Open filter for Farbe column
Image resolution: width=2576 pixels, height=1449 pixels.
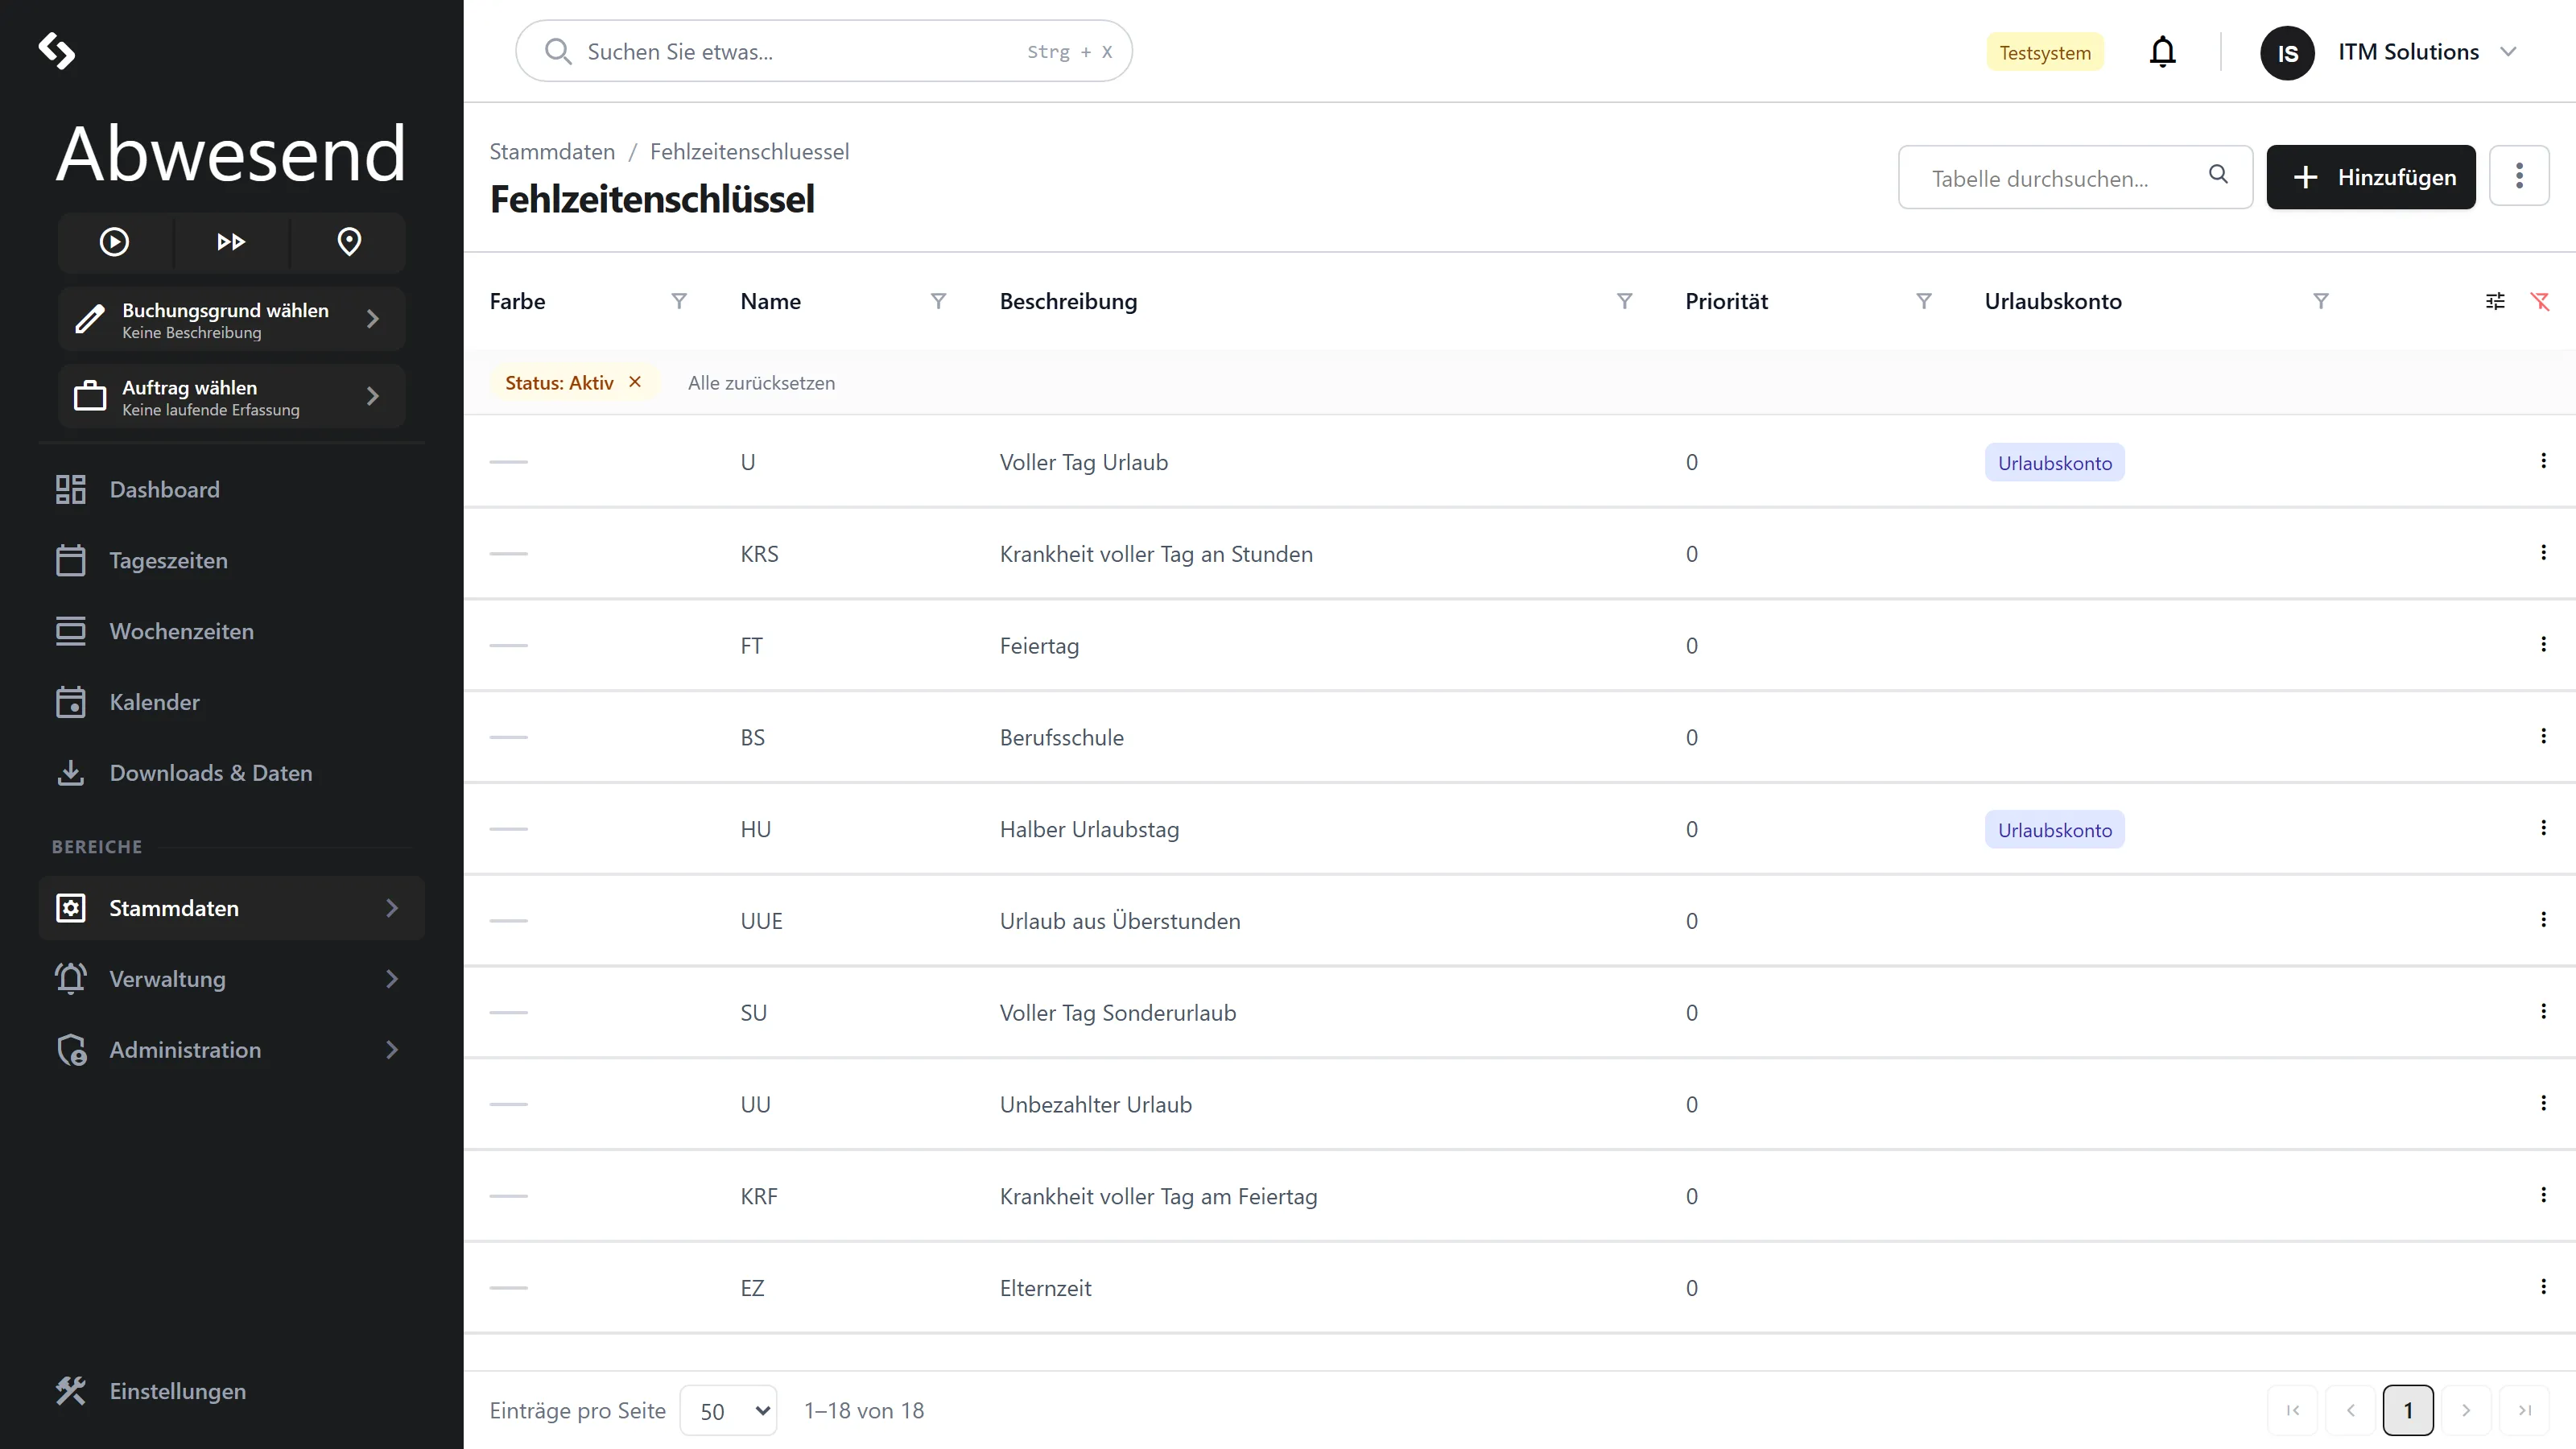coord(679,301)
